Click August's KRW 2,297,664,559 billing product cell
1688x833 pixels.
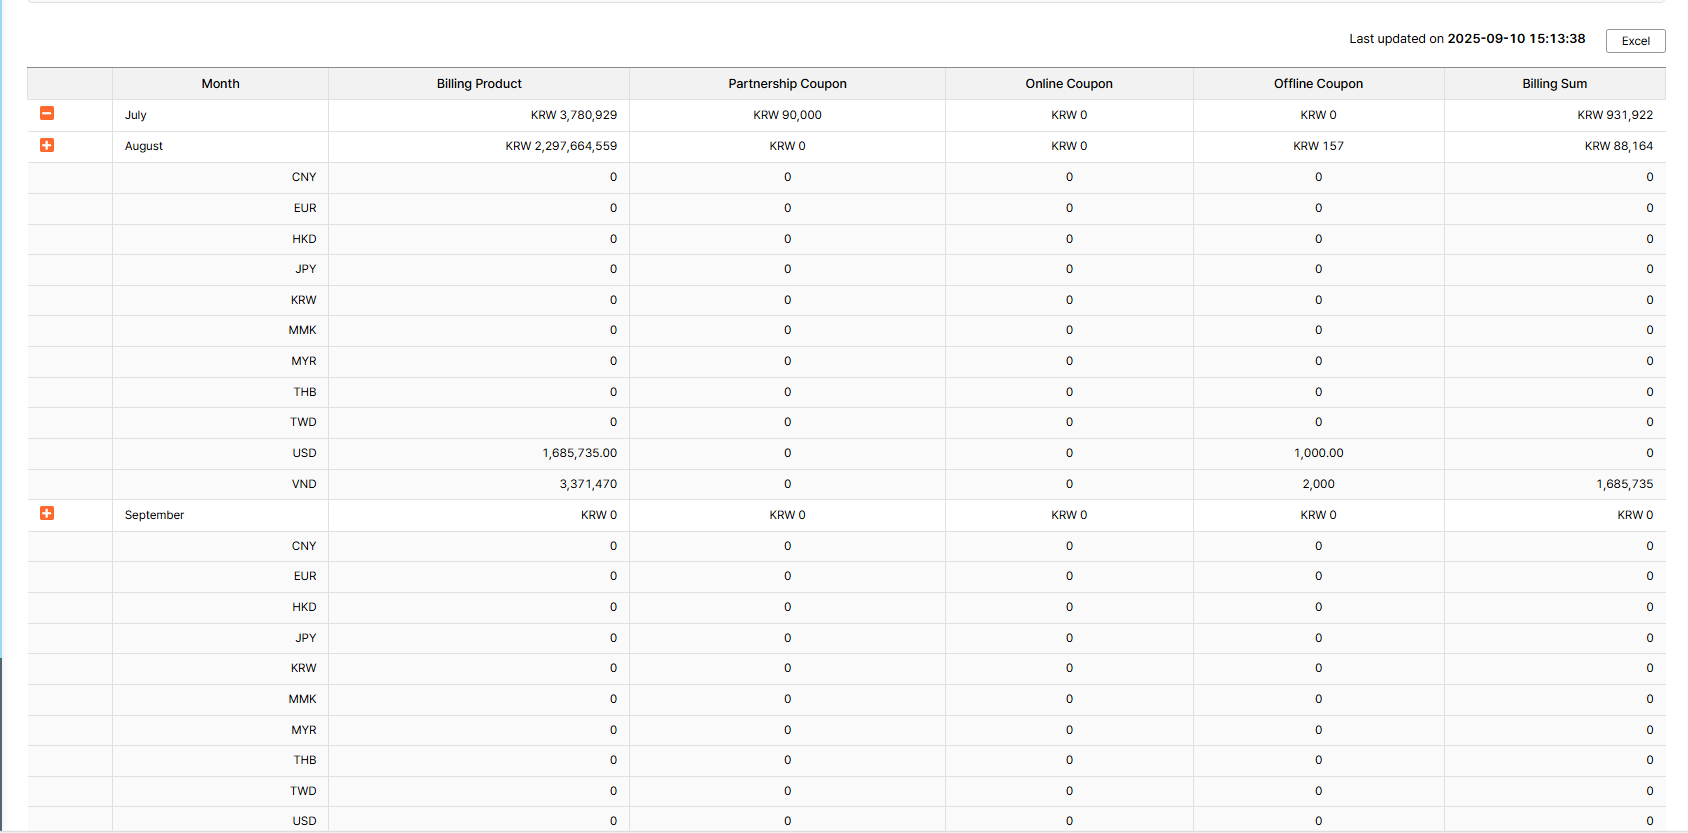pos(561,146)
